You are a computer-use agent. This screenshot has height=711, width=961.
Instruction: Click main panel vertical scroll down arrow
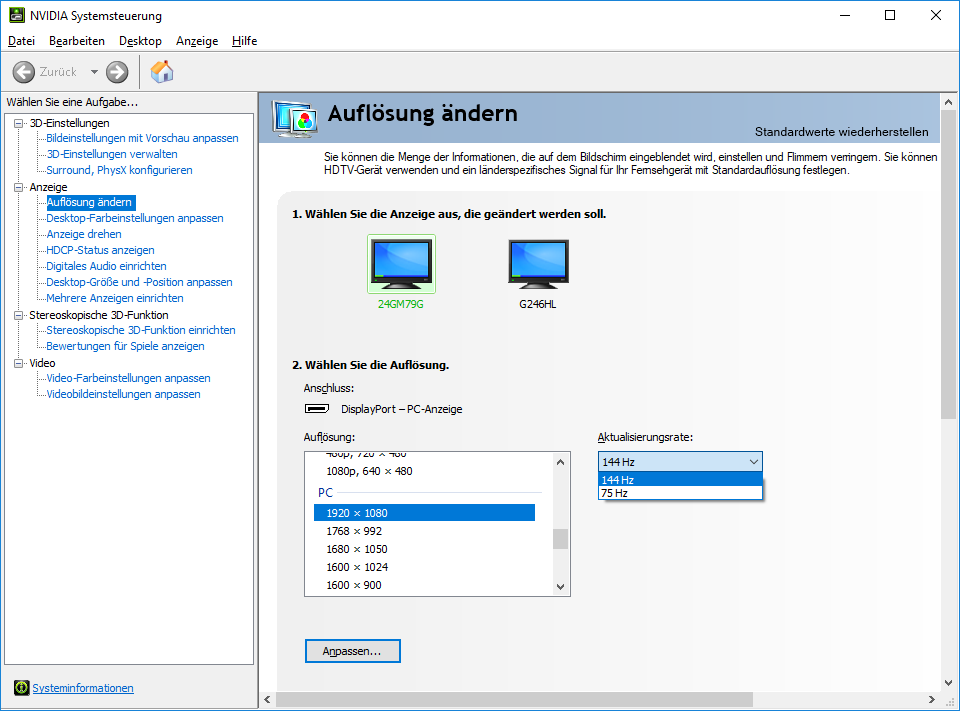pyautogui.click(x=949, y=682)
